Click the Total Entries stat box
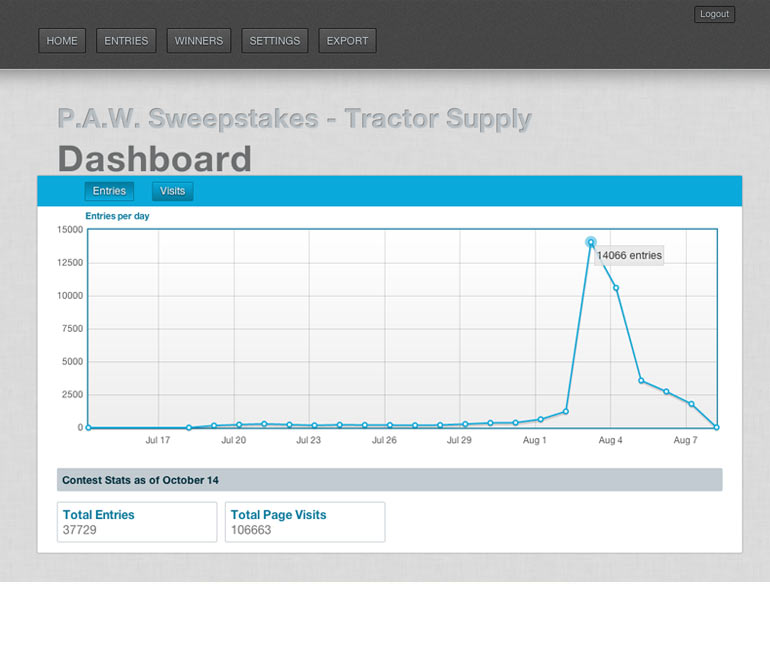The height and width of the screenshot is (660, 770). [x=137, y=522]
